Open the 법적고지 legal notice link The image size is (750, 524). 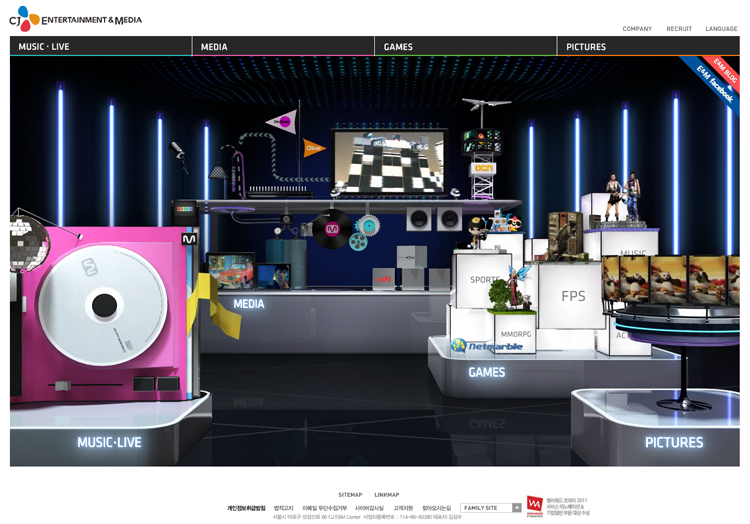284,508
